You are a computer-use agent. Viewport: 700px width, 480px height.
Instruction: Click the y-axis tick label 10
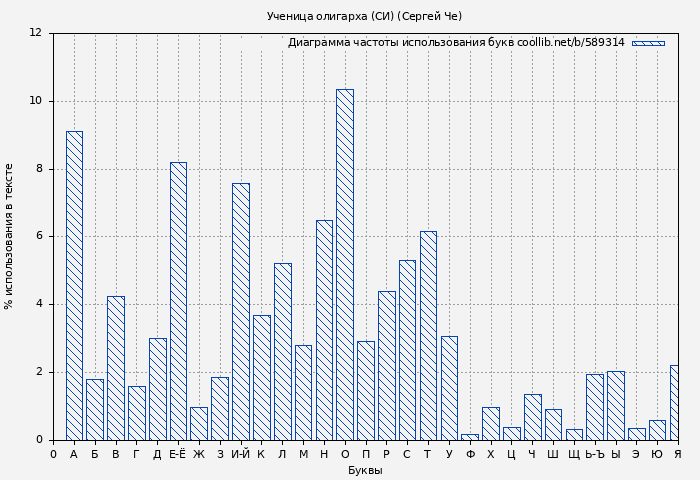coord(35,101)
